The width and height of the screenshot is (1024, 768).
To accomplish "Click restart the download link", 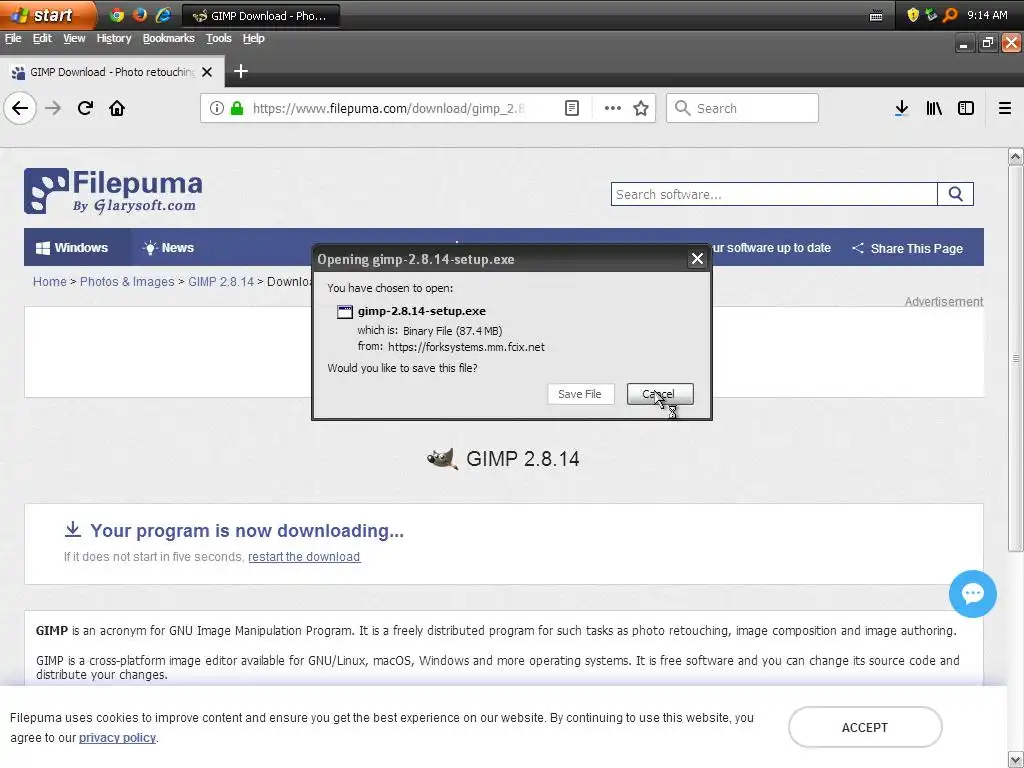I will click(304, 556).
